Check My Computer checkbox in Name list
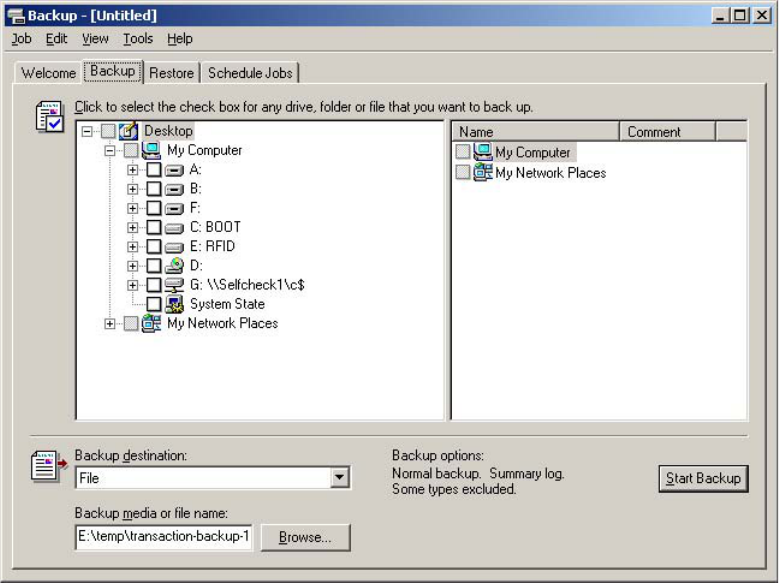 point(463,152)
